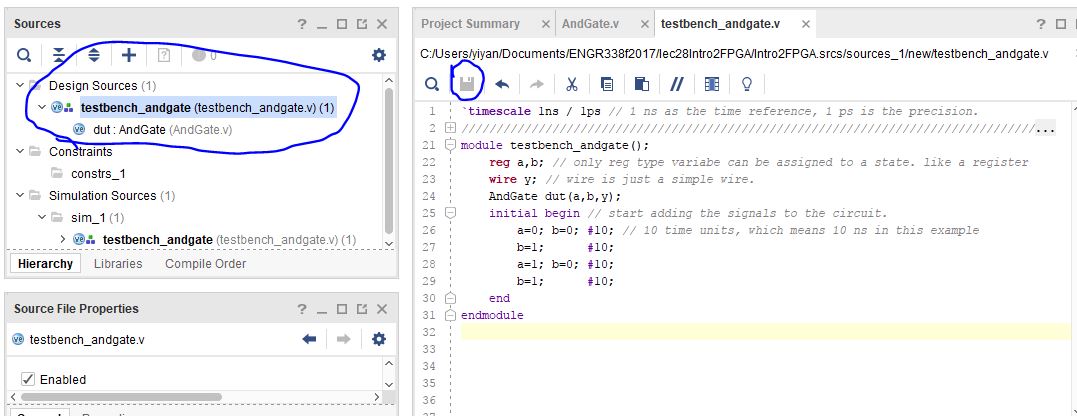This screenshot has width=1077, height=416.
Task: Switch to the AndGate.v editor tab
Action: coord(590,24)
